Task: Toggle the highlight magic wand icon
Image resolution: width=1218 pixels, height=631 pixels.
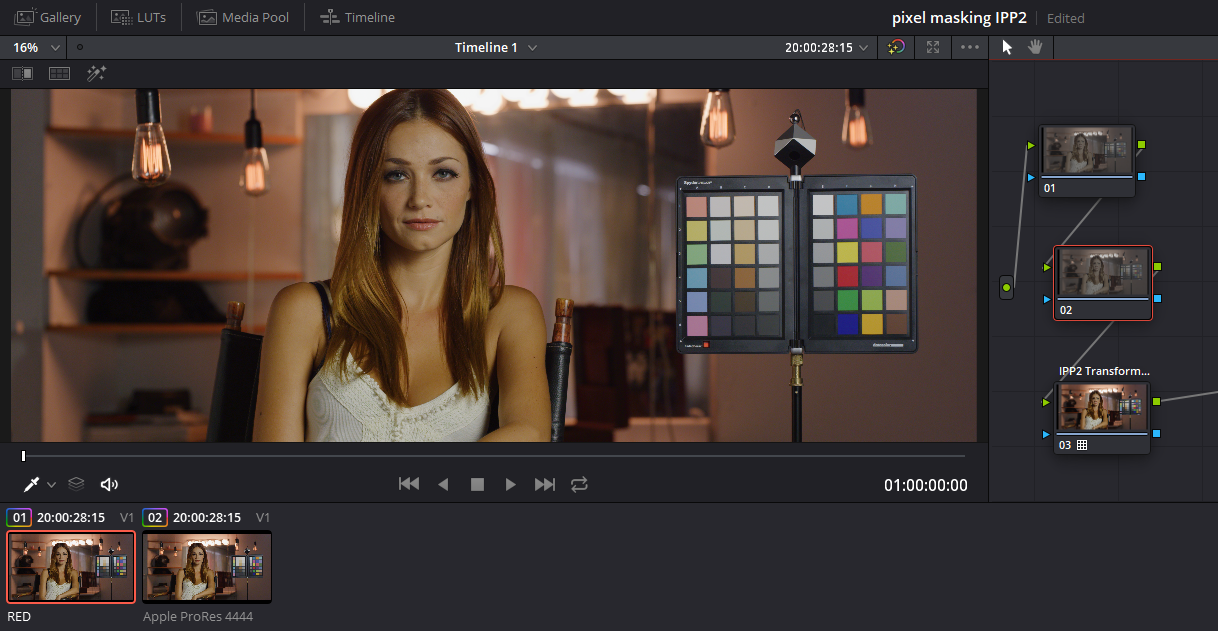Action: 96,73
